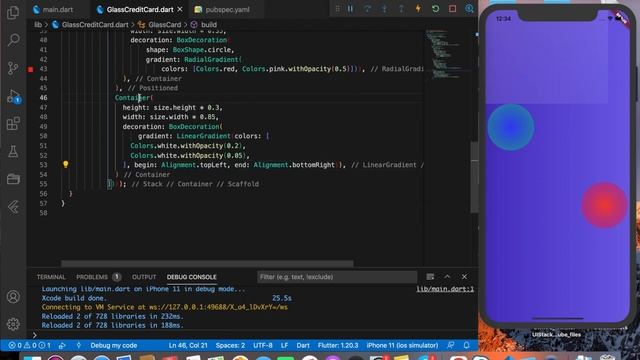Select the GlassCreditCard.dart editor tab
Image resolution: width=640 pixels, height=360 pixels.
click(140, 9)
